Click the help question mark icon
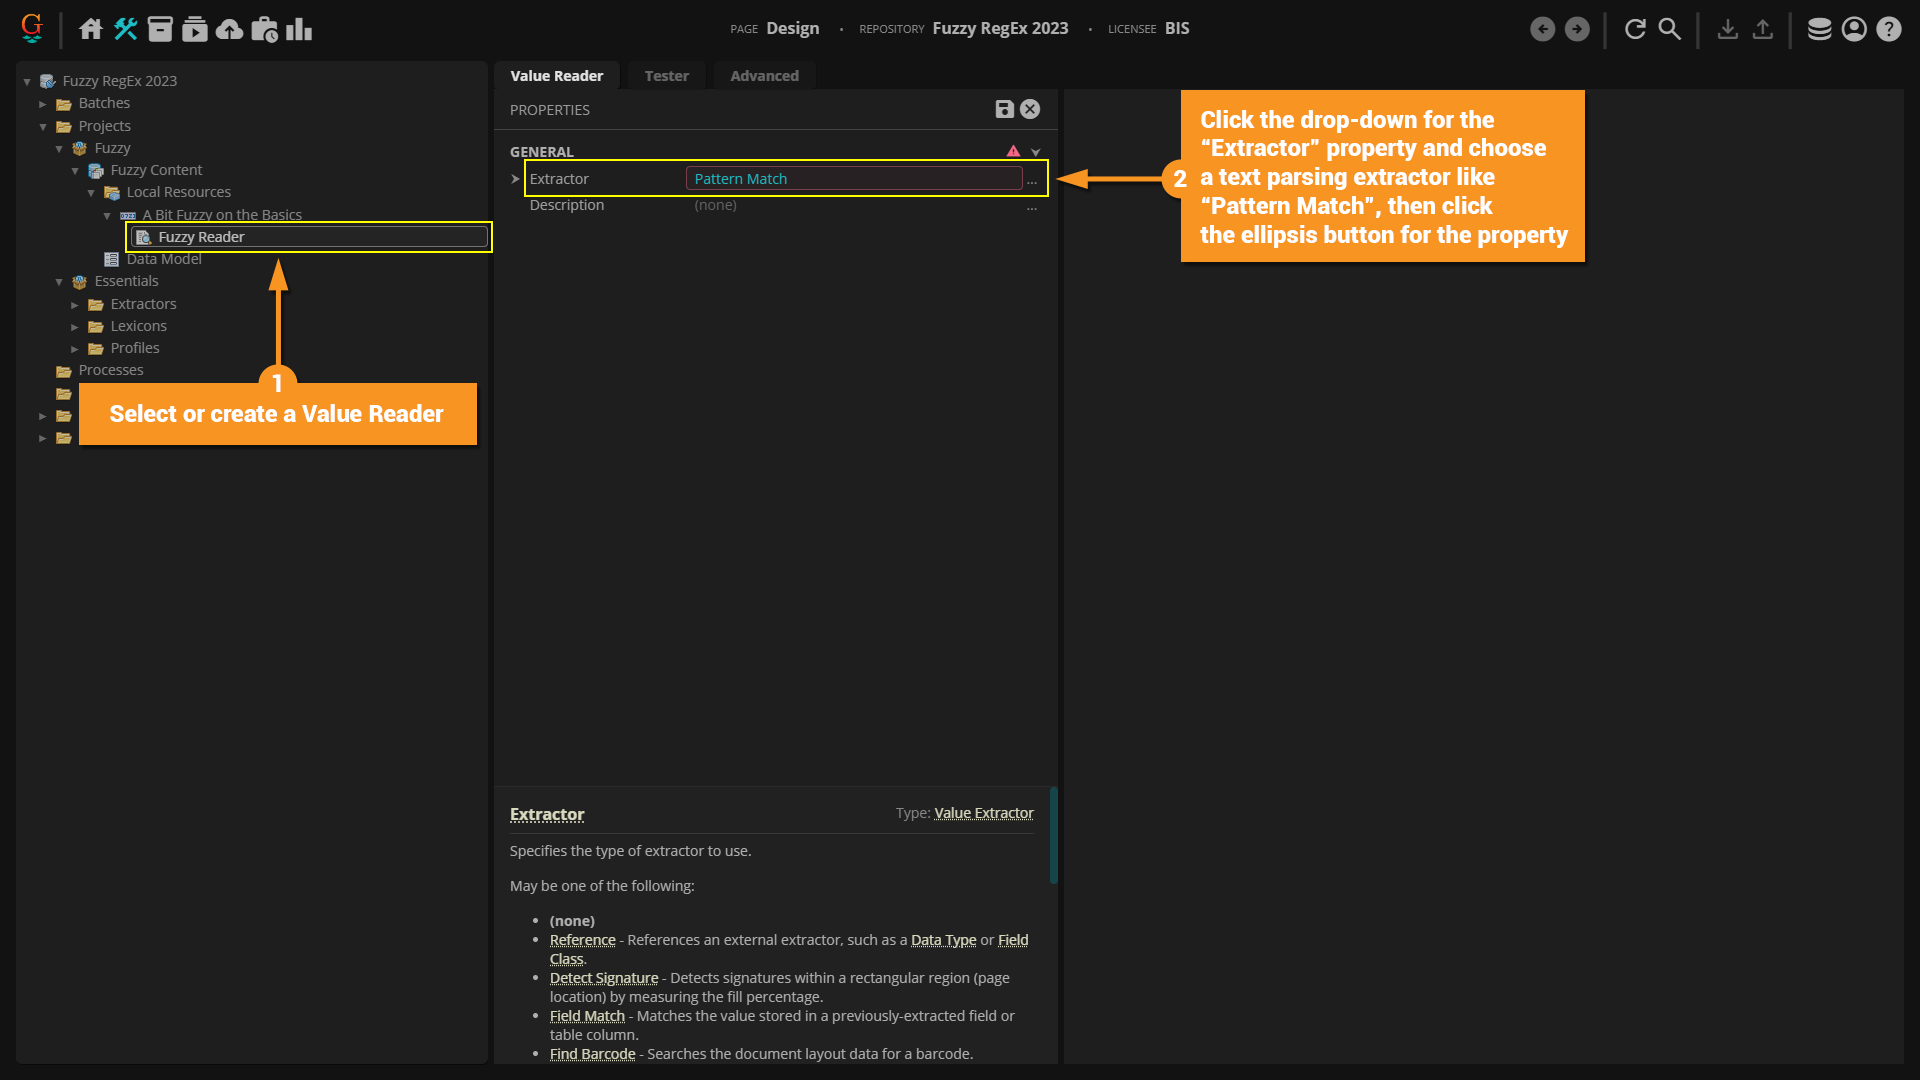1920x1080 pixels. [x=1888, y=29]
